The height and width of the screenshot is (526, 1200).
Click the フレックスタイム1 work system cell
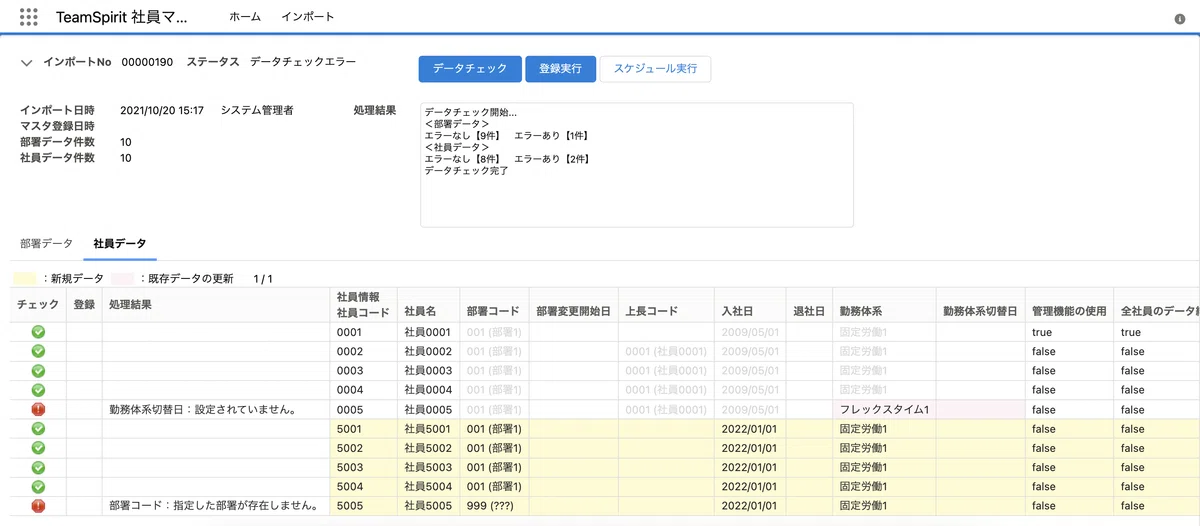click(885, 409)
